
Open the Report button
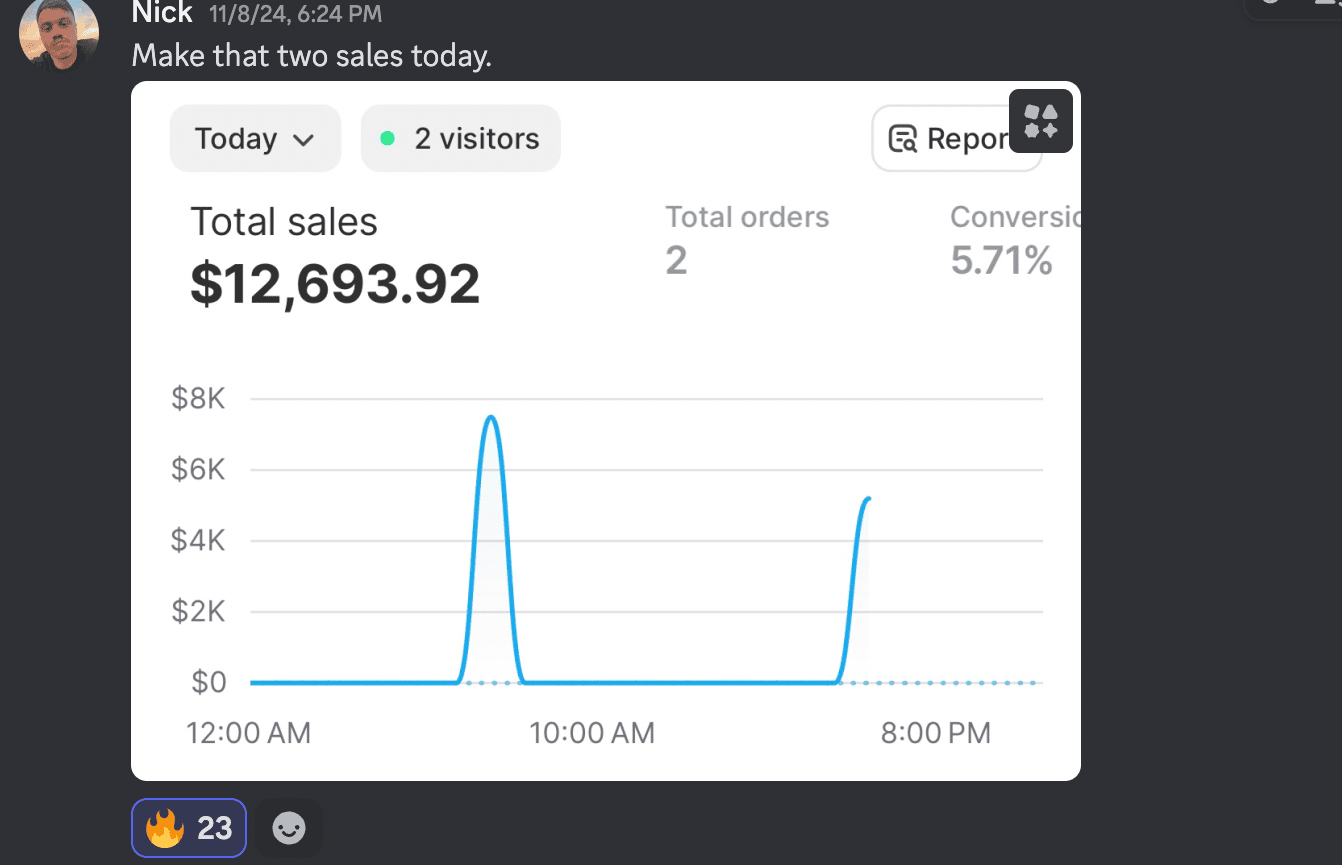click(x=955, y=139)
